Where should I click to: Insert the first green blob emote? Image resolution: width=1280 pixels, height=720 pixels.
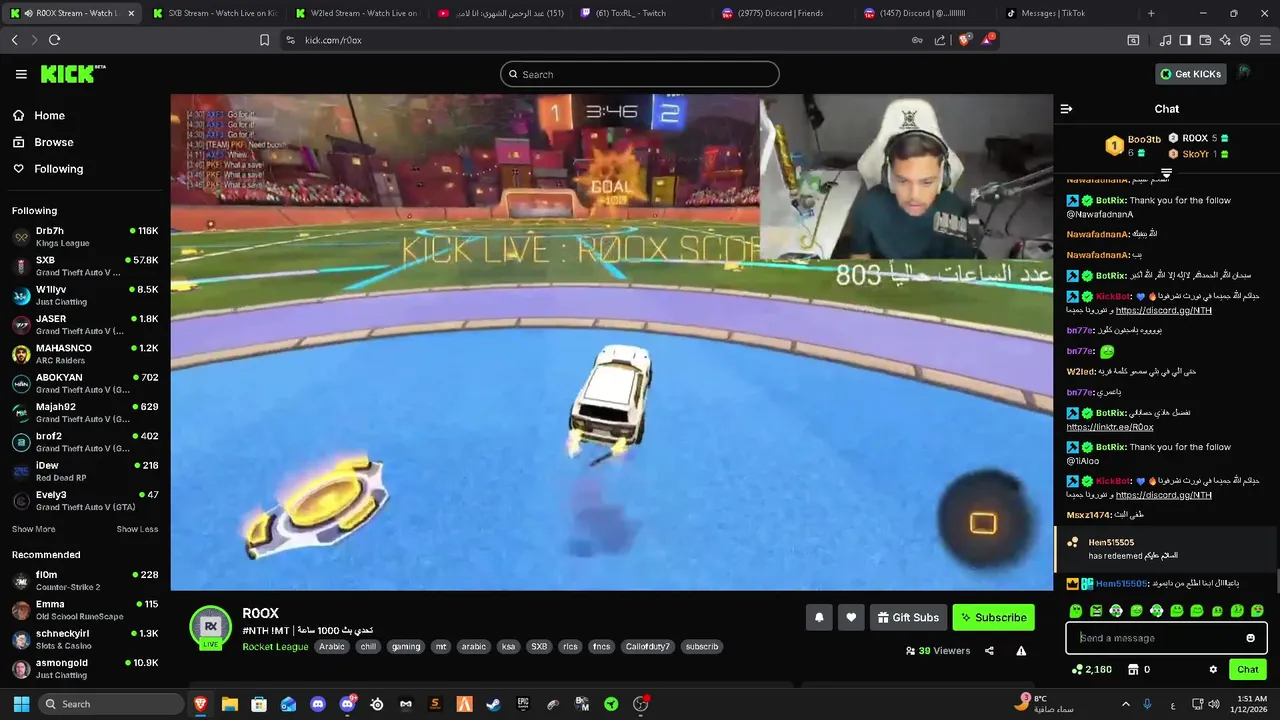click(1076, 611)
